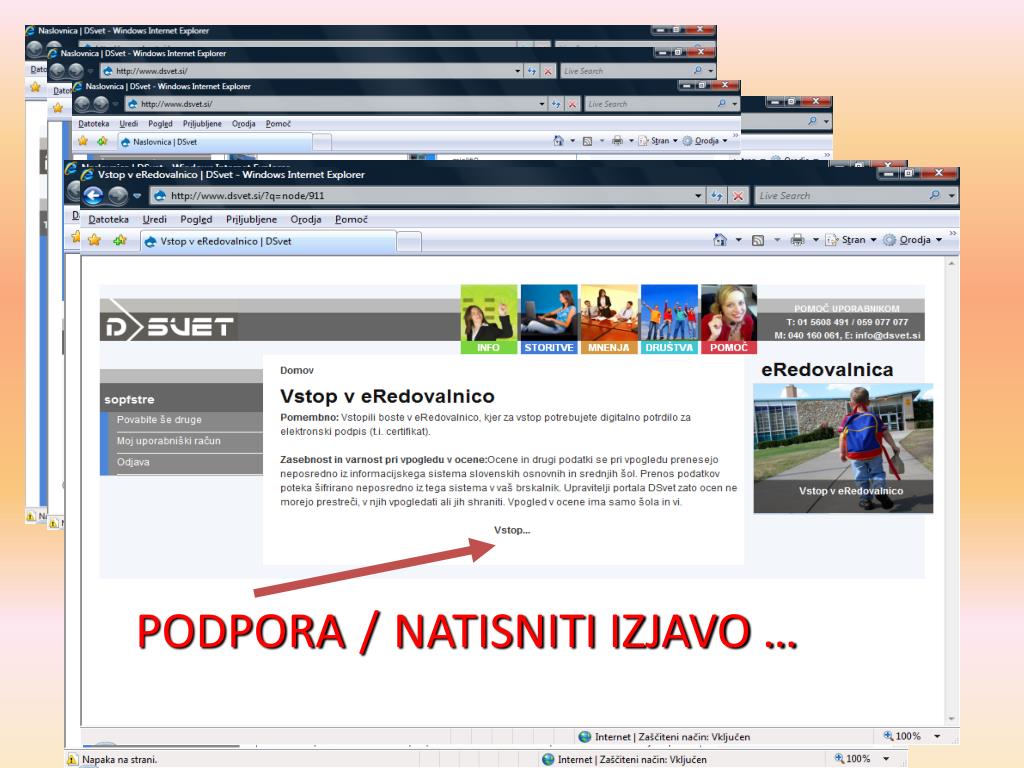Click page scrollbar up arrow in front window
This screenshot has width=1024, height=768.
click(952, 263)
